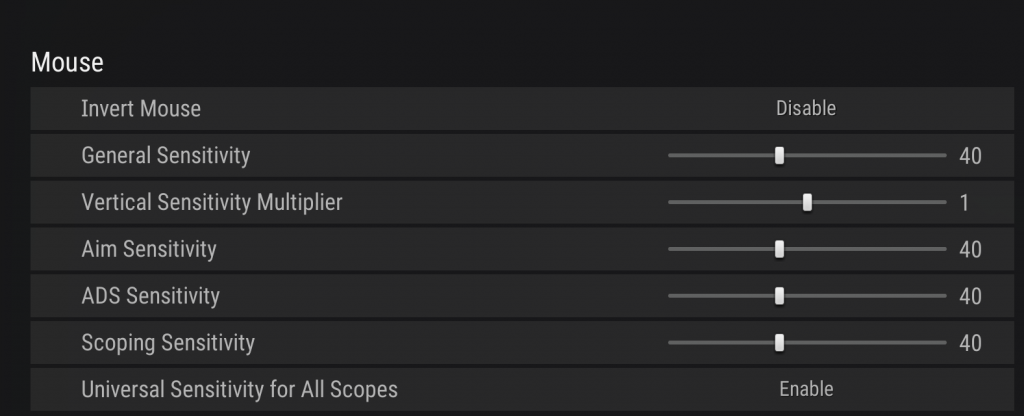Click the Vertical Sensitivity Multiplier label
This screenshot has width=1024, height=416.
tap(212, 202)
